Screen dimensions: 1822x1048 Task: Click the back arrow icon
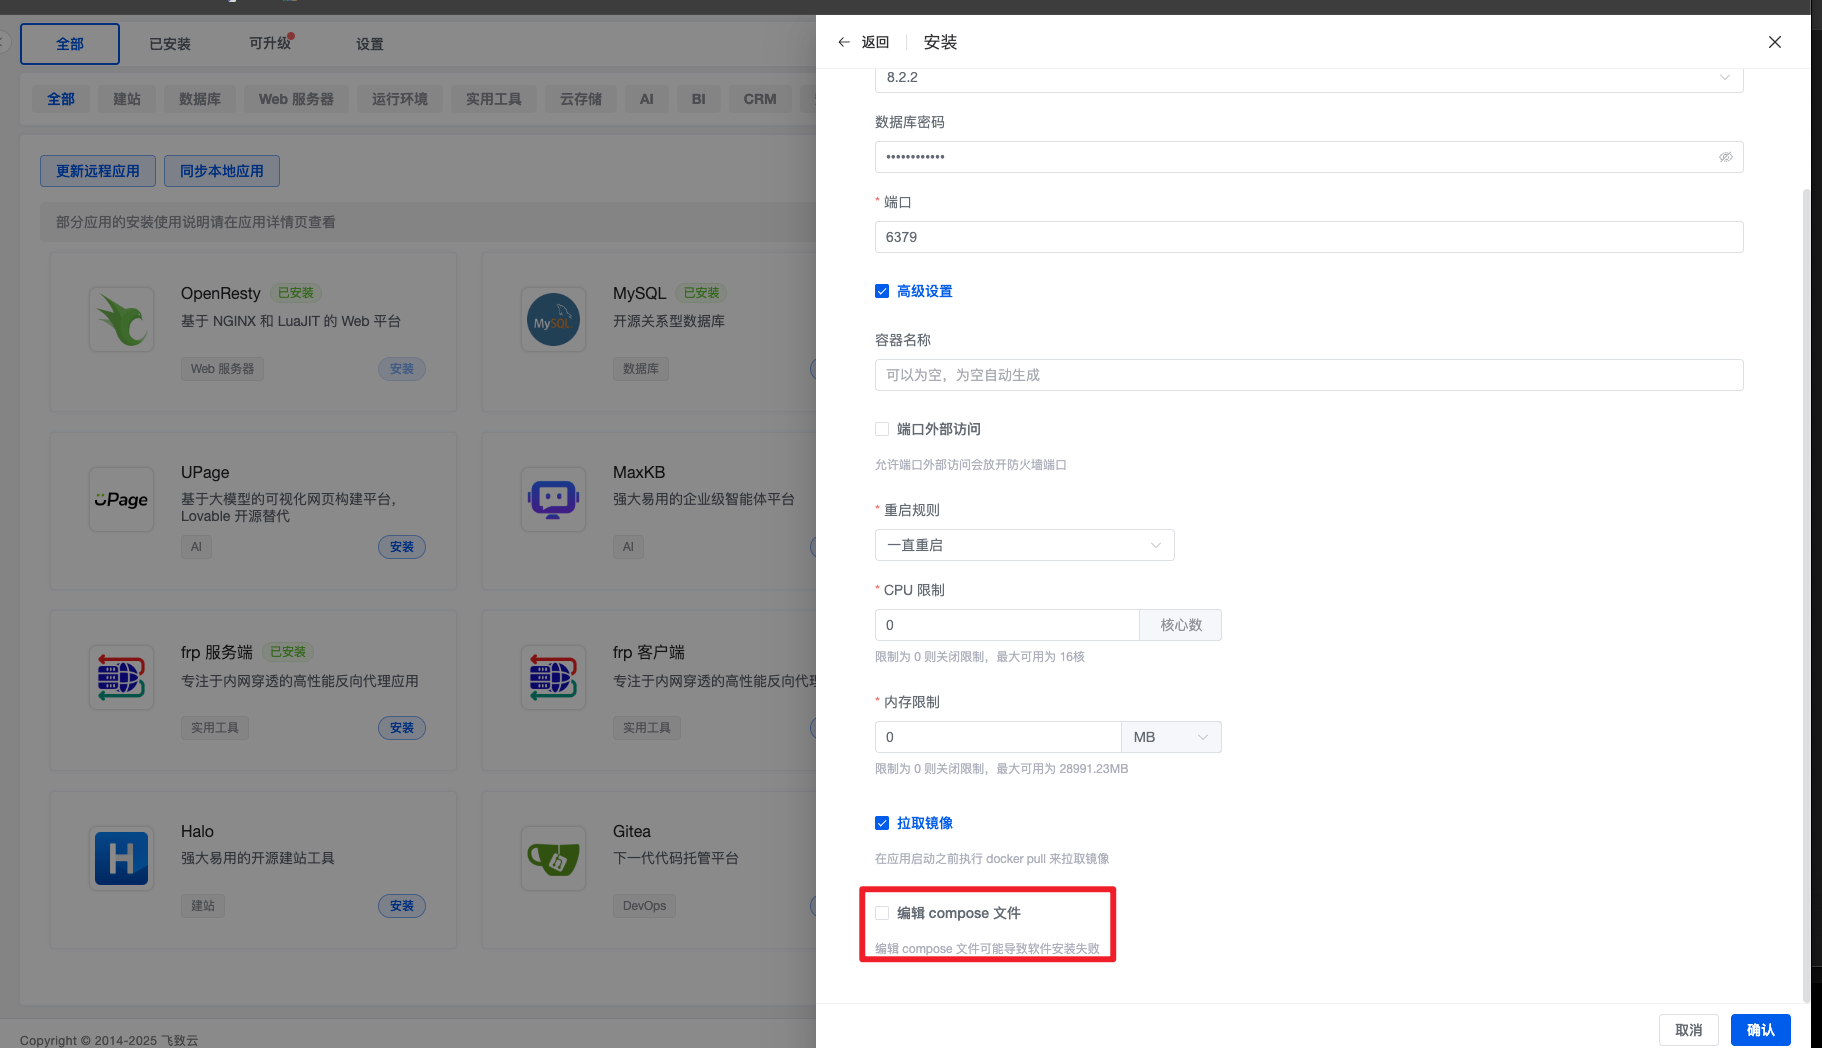[843, 42]
